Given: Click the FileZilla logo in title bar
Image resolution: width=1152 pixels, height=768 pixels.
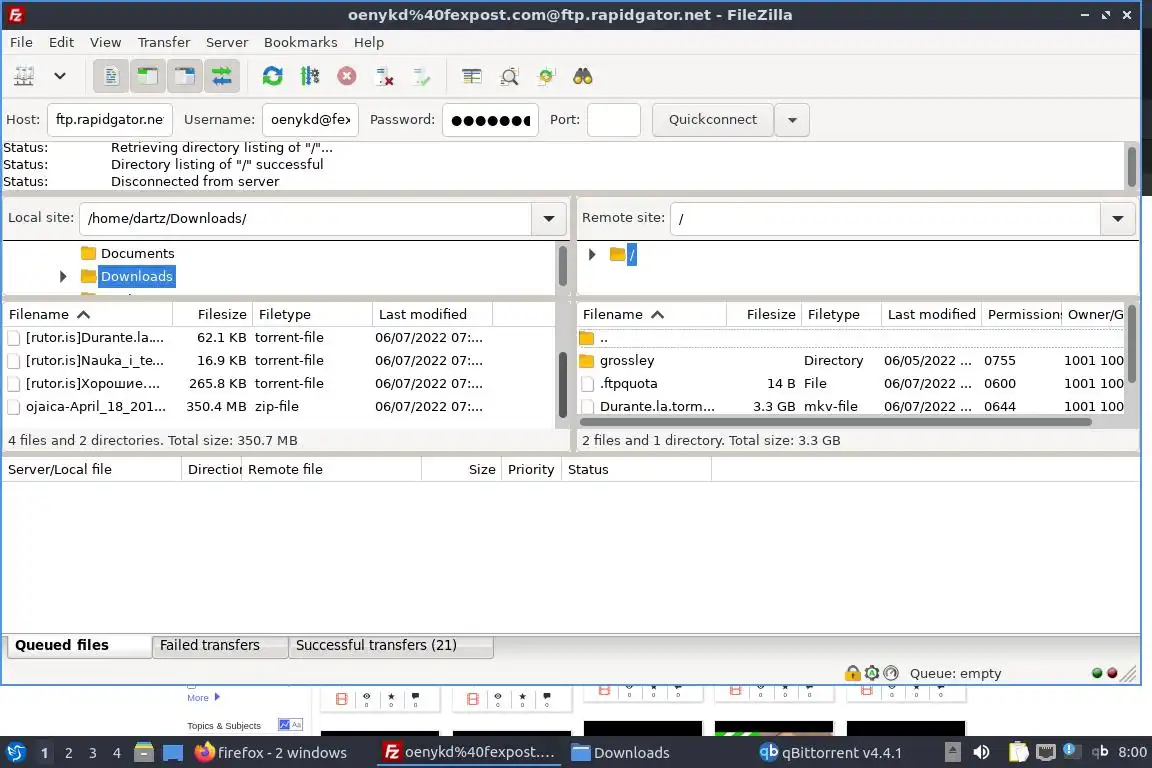Looking at the screenshot, I should [16, 15].
